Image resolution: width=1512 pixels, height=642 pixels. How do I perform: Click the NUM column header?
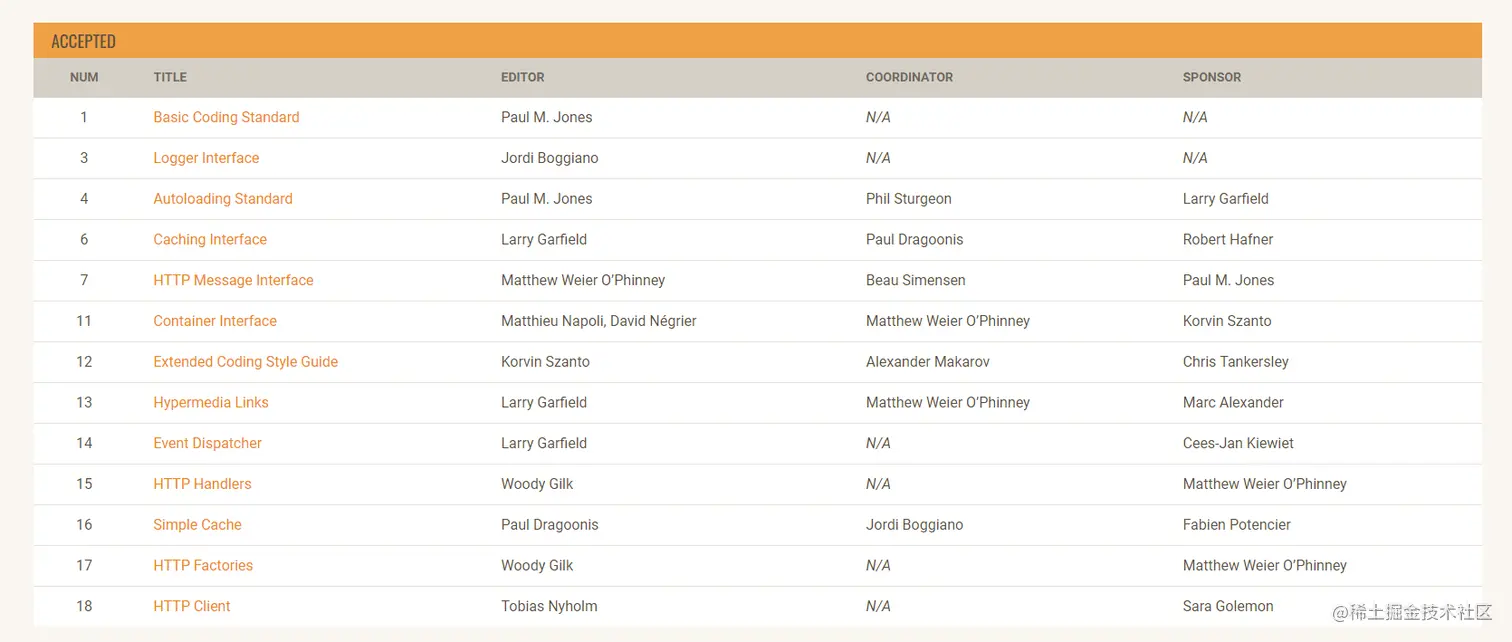84,77
